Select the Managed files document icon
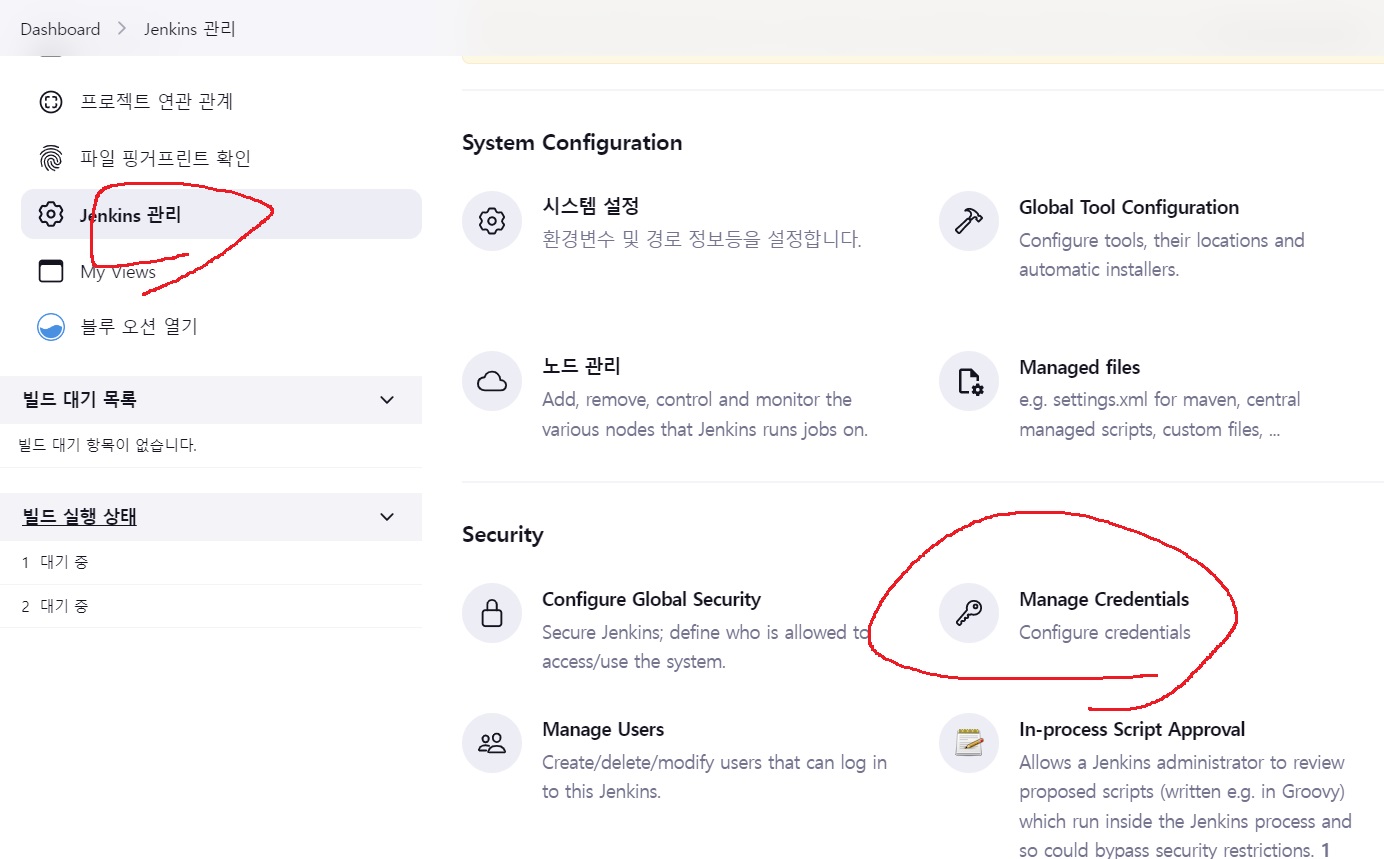1384x859 pixels. click(x=969, y=381)
